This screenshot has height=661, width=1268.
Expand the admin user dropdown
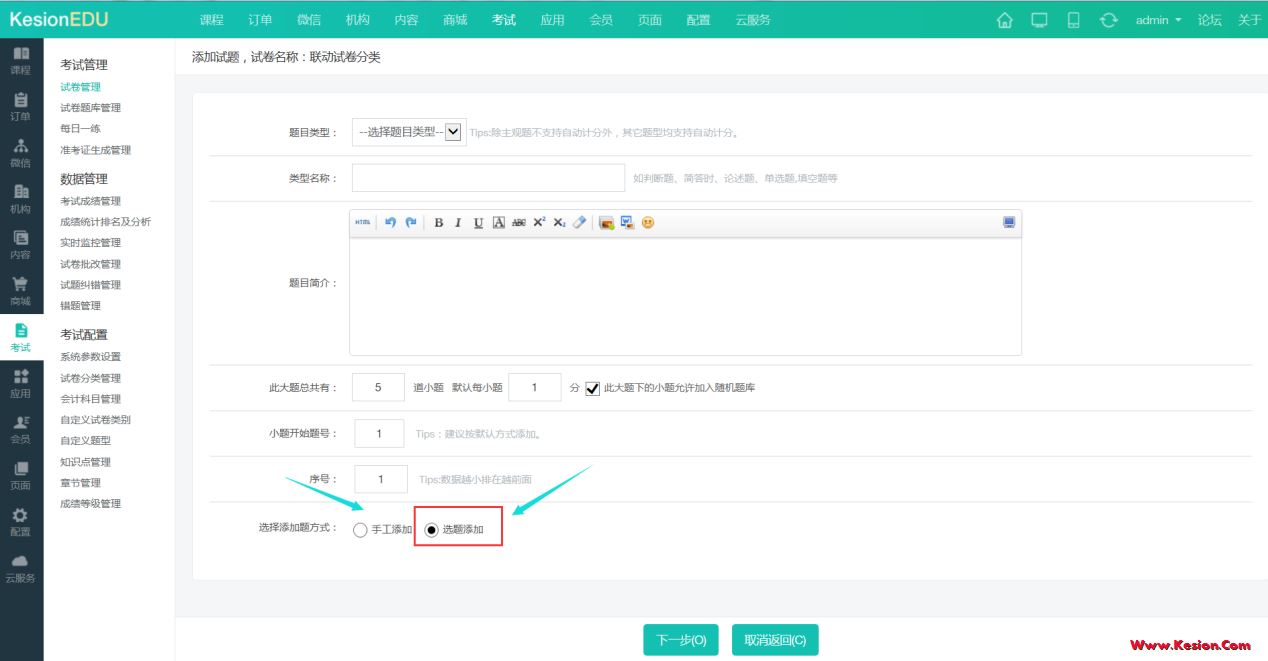[x=1158, y=20]
